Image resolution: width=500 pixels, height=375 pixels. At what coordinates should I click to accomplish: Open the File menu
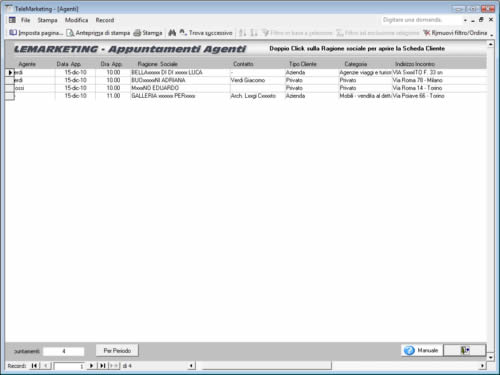click(25, 20)
